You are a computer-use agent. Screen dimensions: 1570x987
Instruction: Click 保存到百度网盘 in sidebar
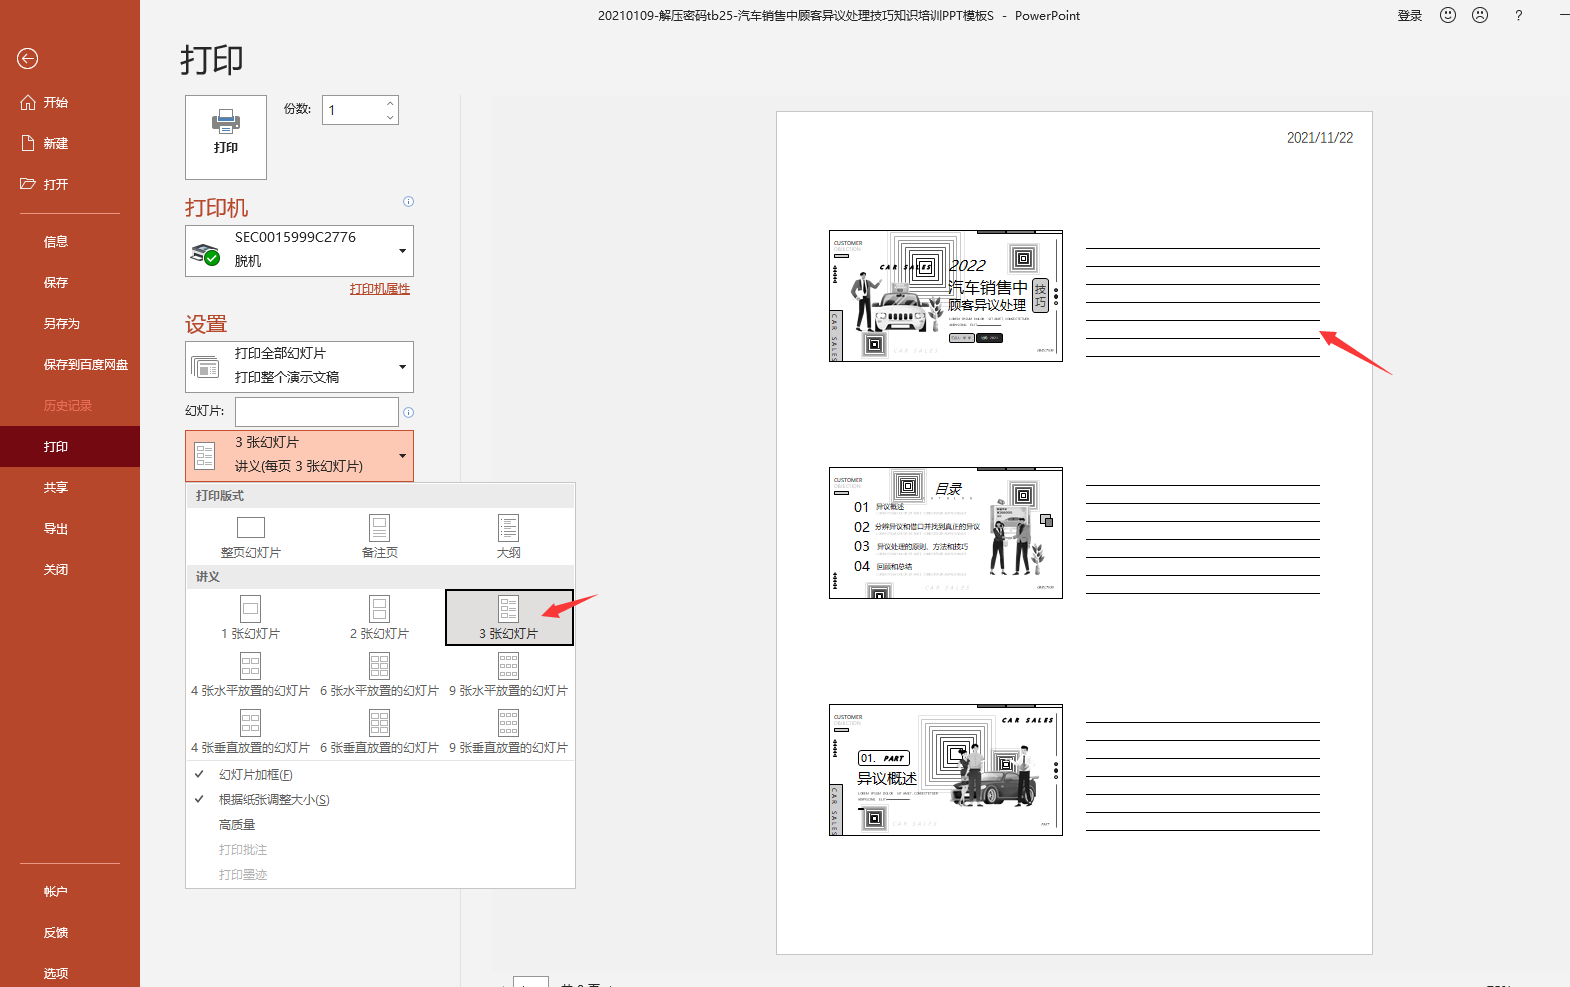[70, 364]
